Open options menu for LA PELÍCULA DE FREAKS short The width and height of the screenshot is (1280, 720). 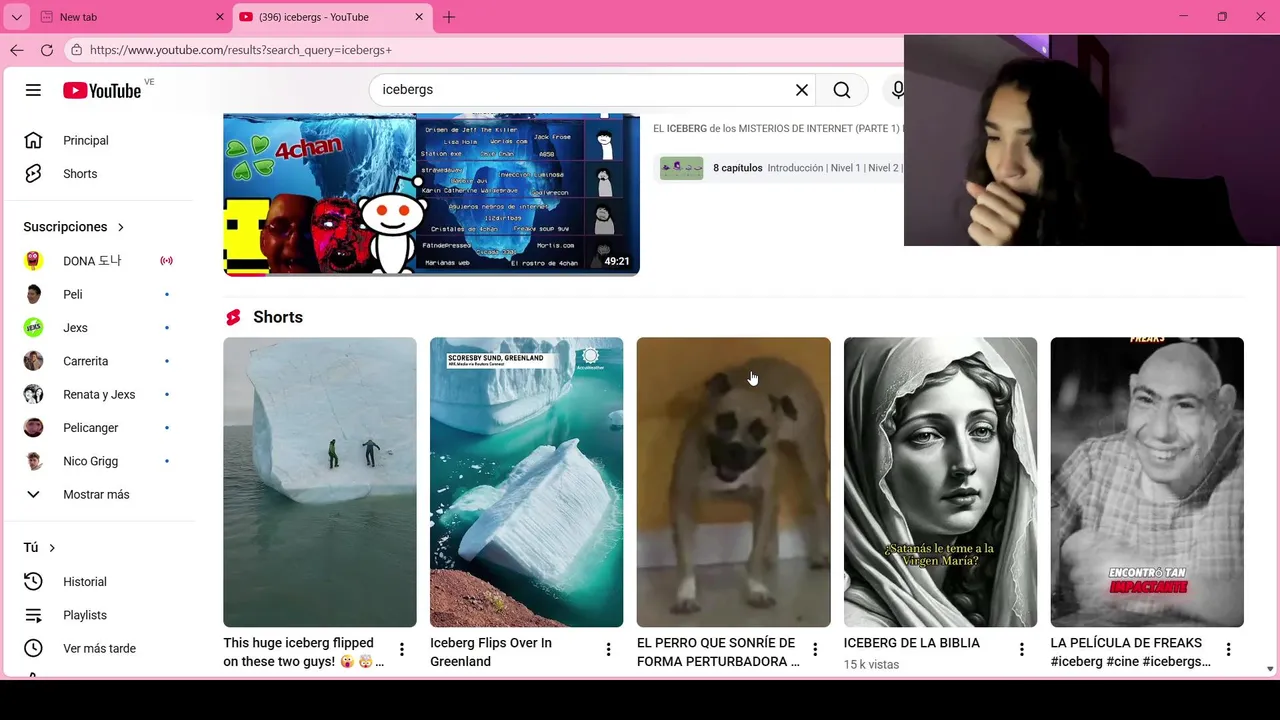point(1228,649)
